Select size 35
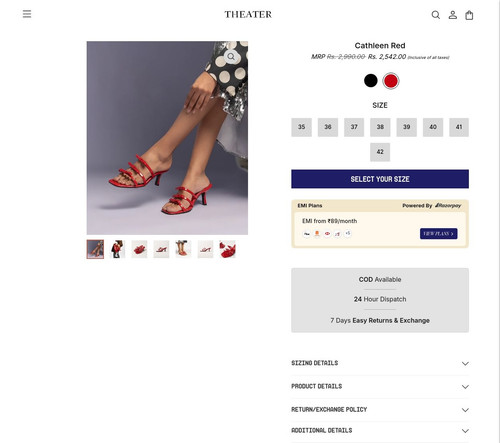500x443 pixels. [x=301, y=127]
